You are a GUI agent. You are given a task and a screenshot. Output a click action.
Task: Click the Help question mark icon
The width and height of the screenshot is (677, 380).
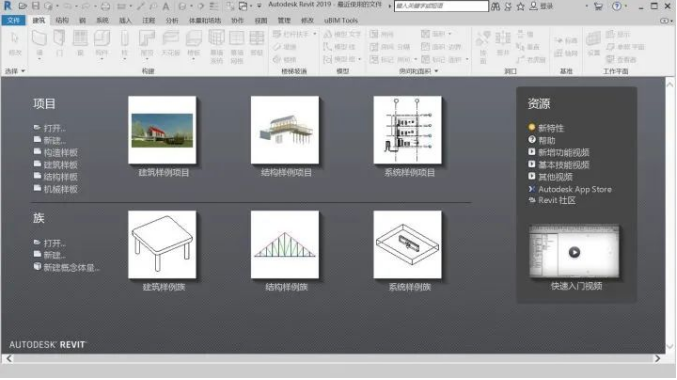coord(617,6)
